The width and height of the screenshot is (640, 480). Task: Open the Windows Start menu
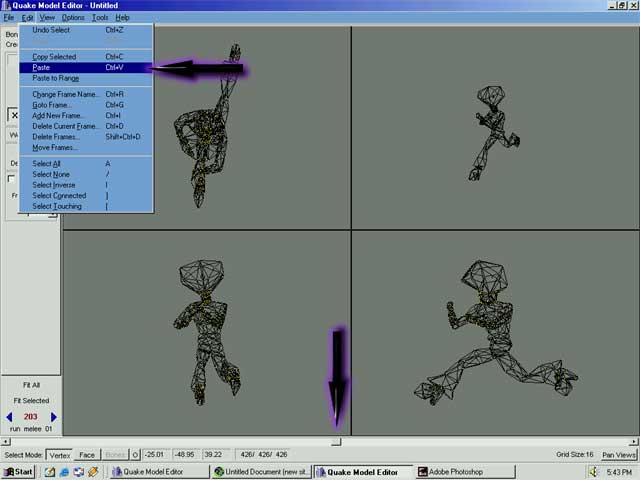click(x=18, y=472)
